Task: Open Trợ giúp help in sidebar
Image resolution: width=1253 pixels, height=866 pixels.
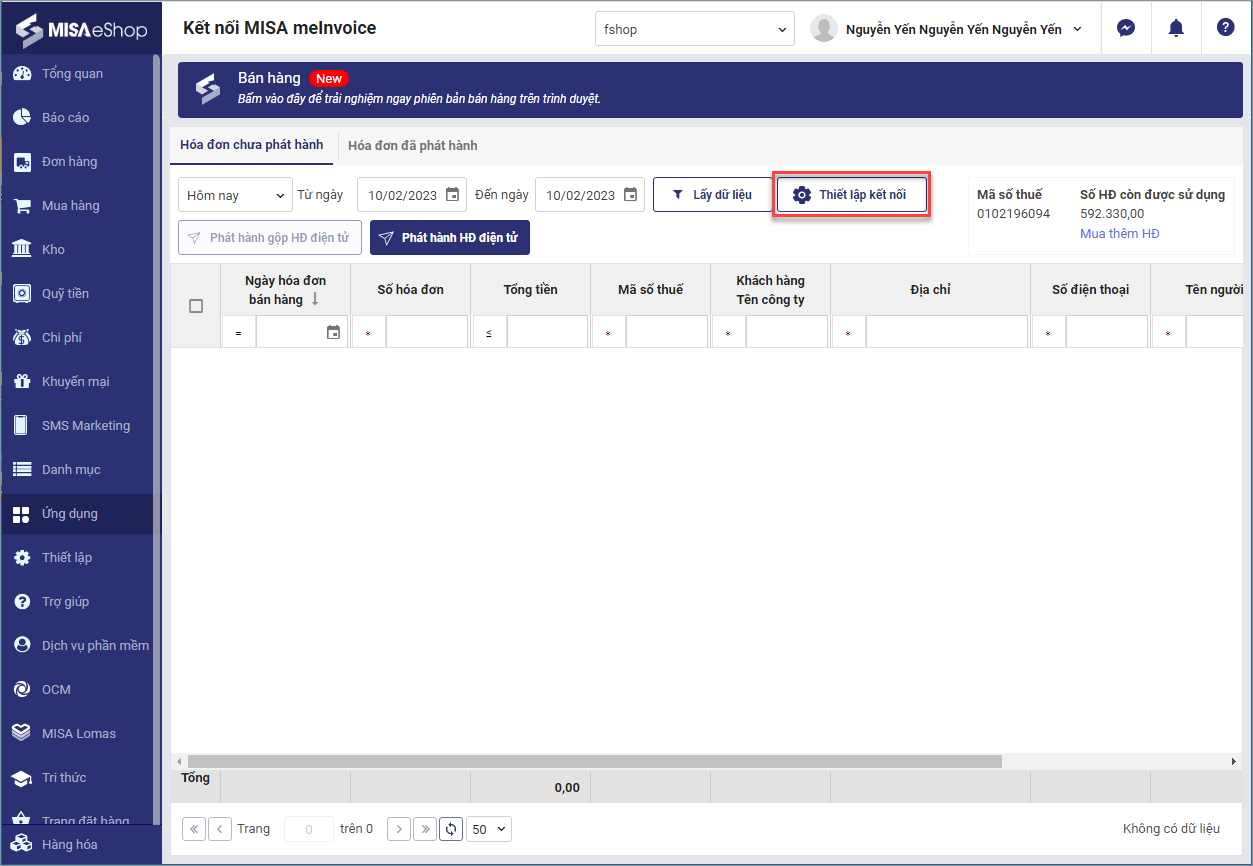Action: (x=76, y=602)
